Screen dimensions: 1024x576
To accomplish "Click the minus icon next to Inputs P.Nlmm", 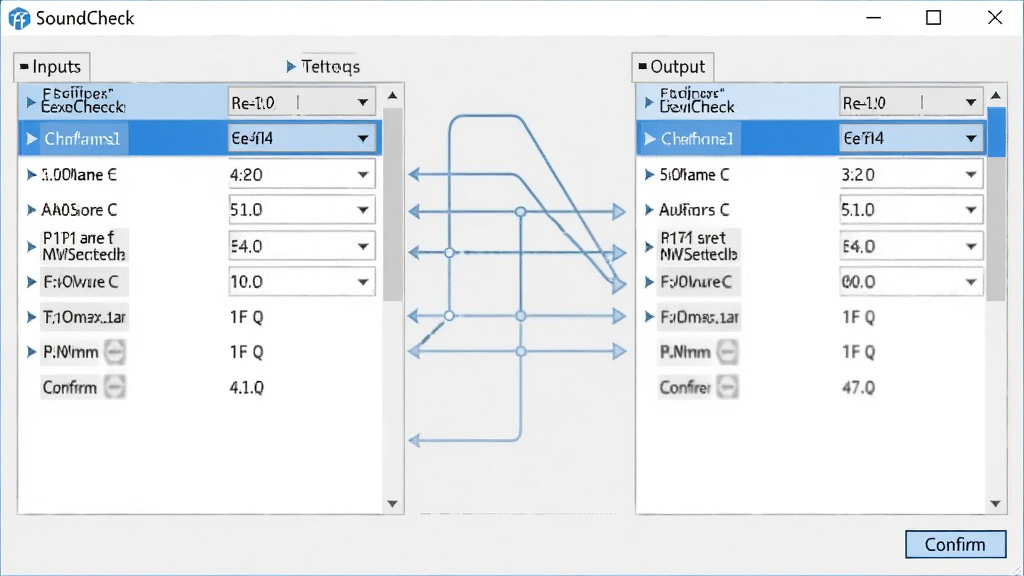I will tap(115, 352).
